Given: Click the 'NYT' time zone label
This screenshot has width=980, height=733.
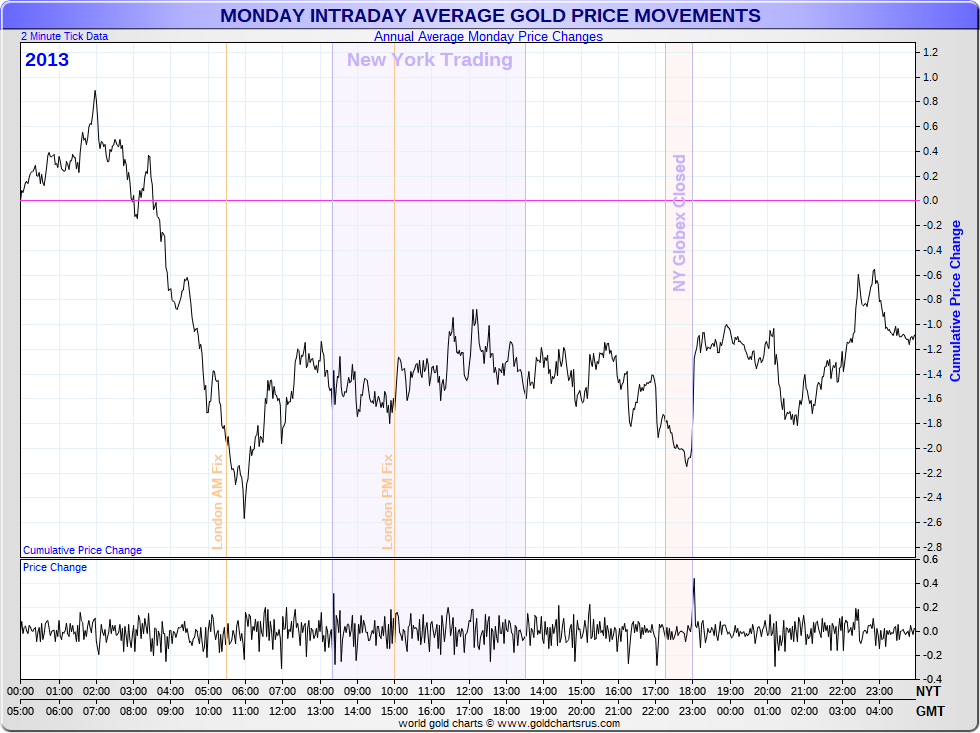Looking at the screenshot, I should [928, 691].
